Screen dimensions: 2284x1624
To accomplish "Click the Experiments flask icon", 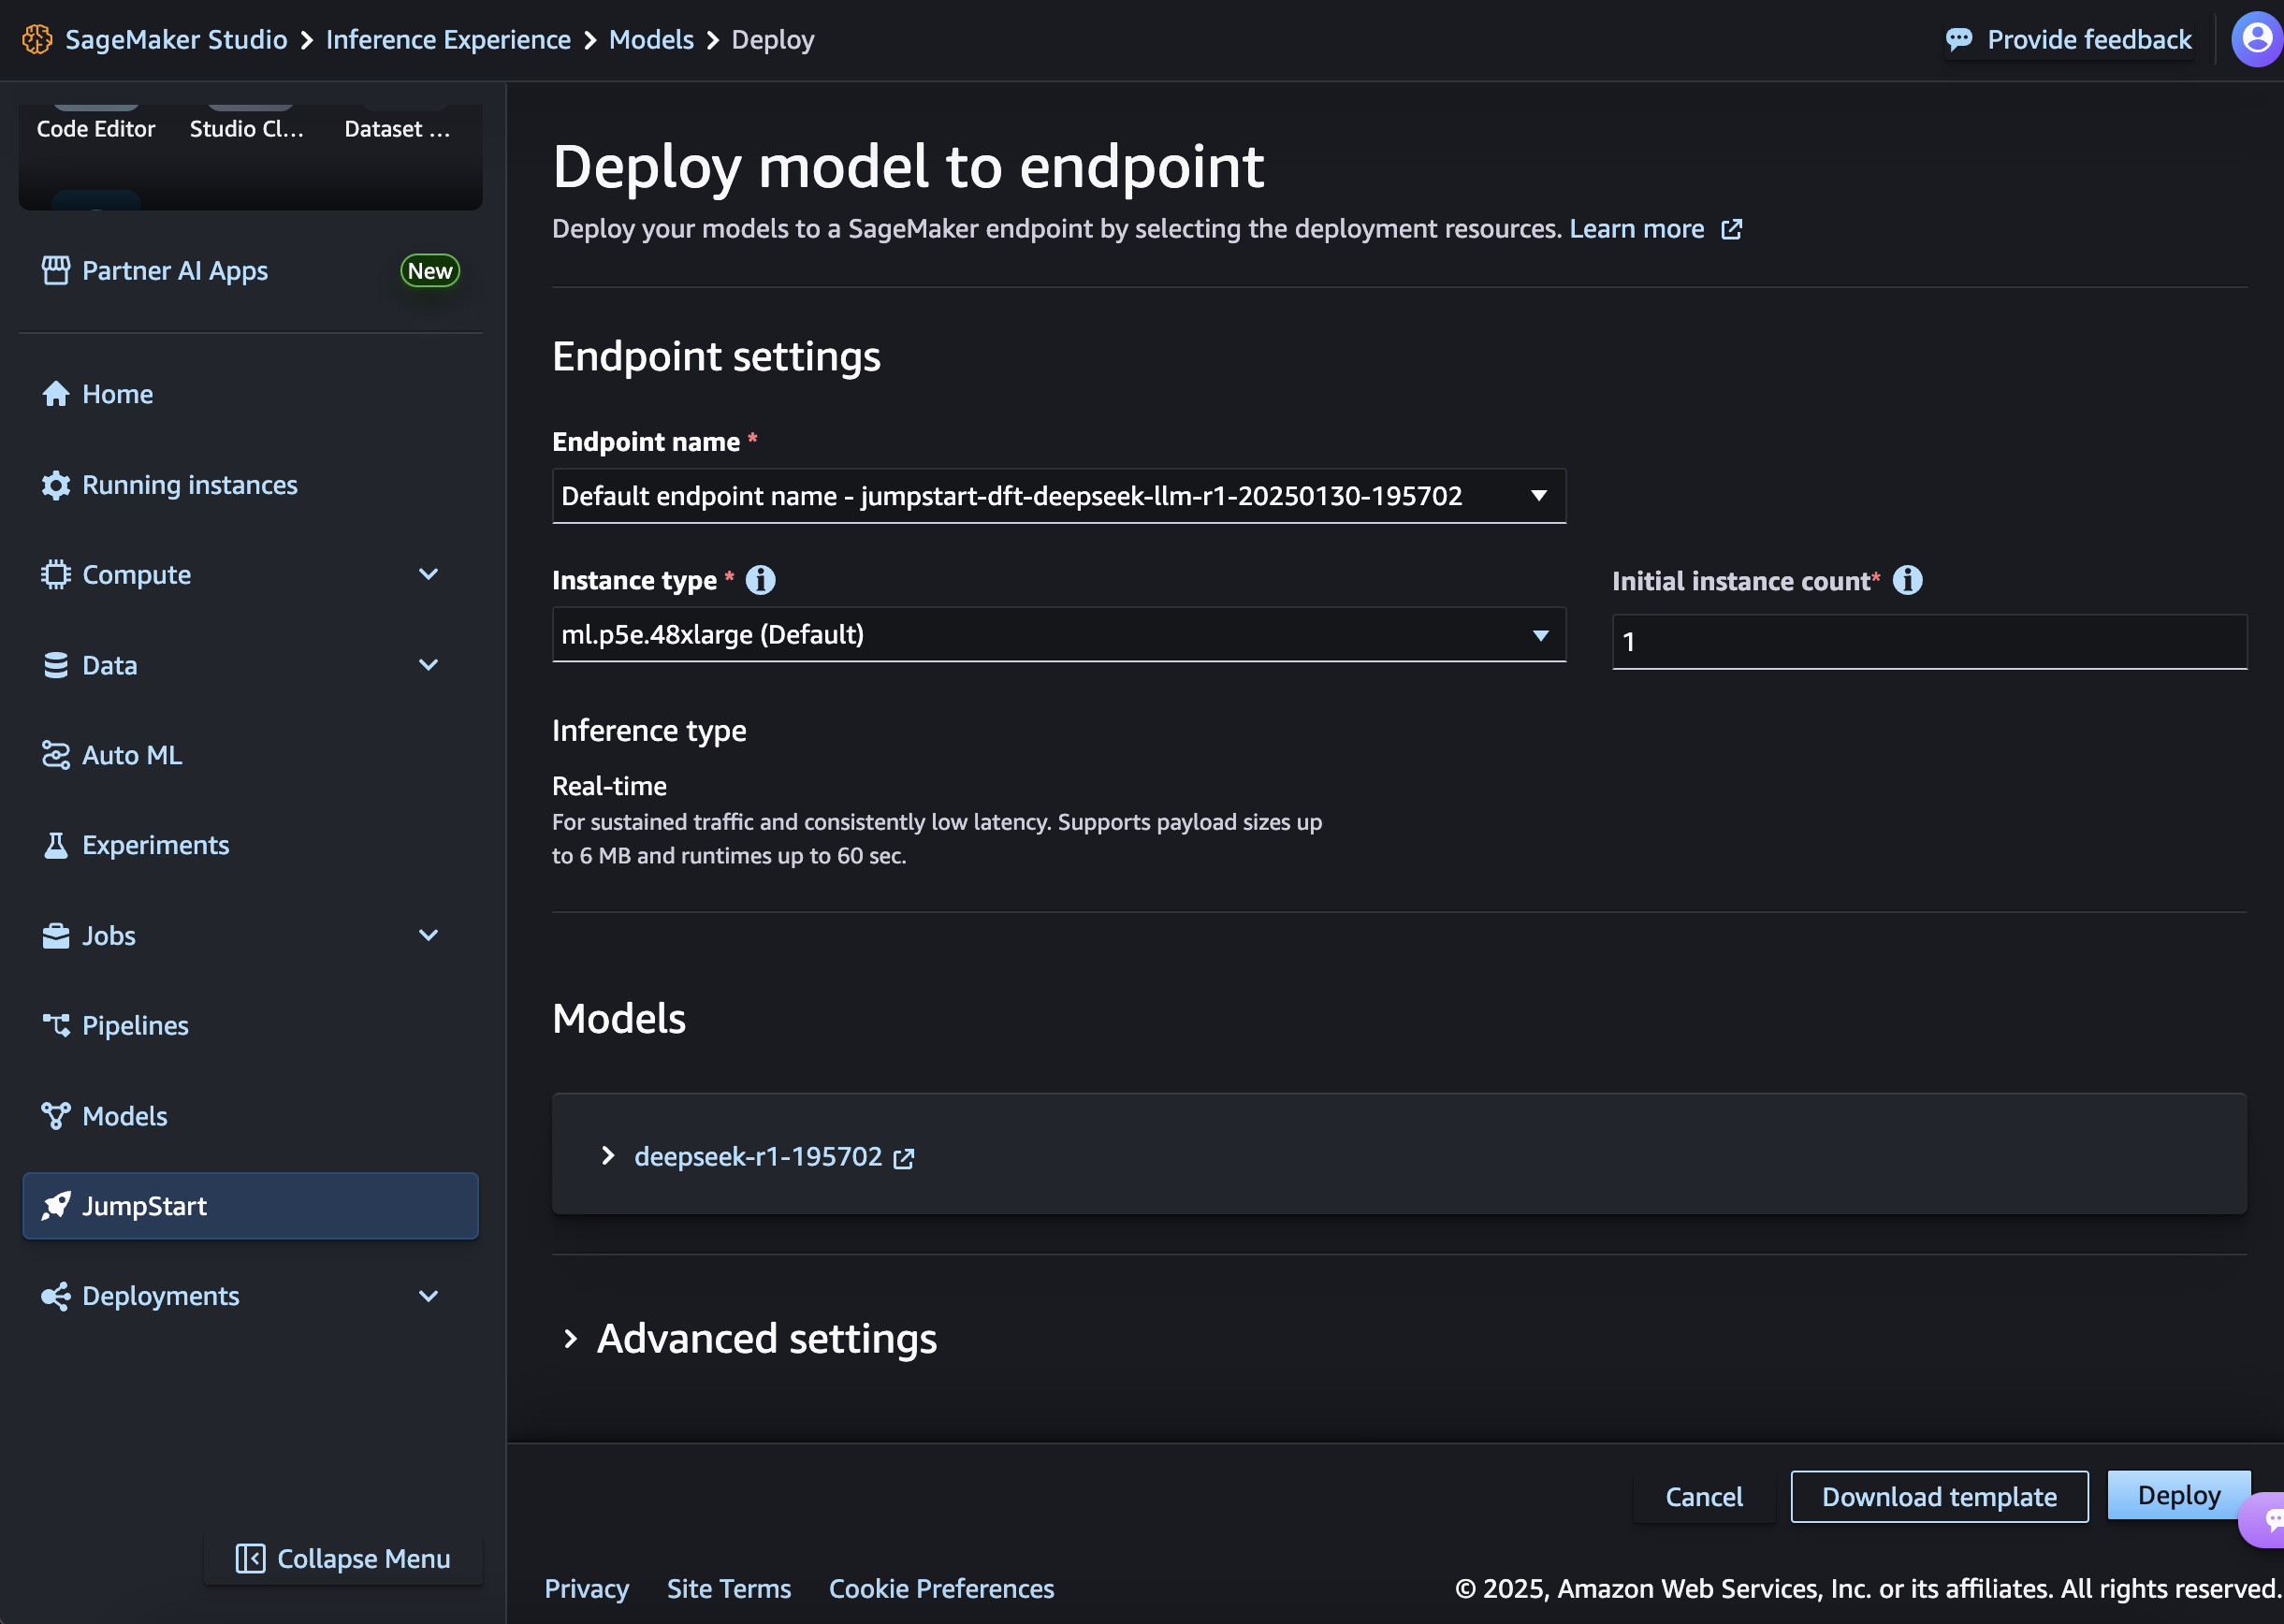I will 56,846.
